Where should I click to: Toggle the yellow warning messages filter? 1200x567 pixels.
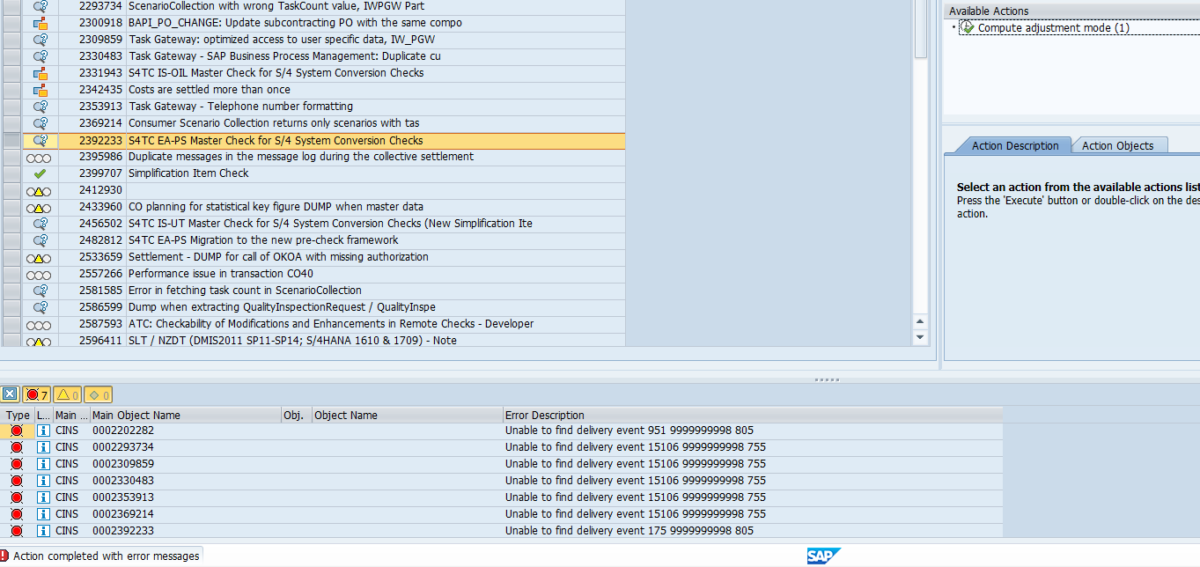(x=67, y=395)
